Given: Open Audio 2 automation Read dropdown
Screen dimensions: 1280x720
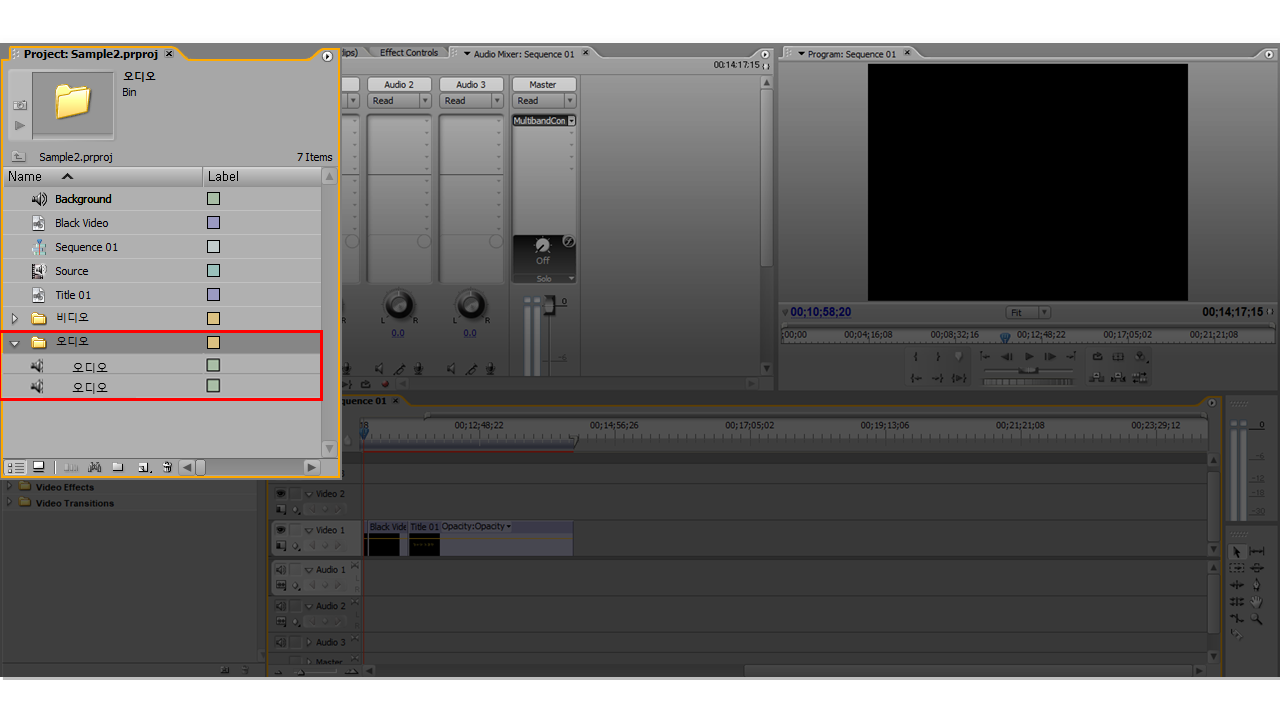Looking at the screenshot, I should [398, 101].
